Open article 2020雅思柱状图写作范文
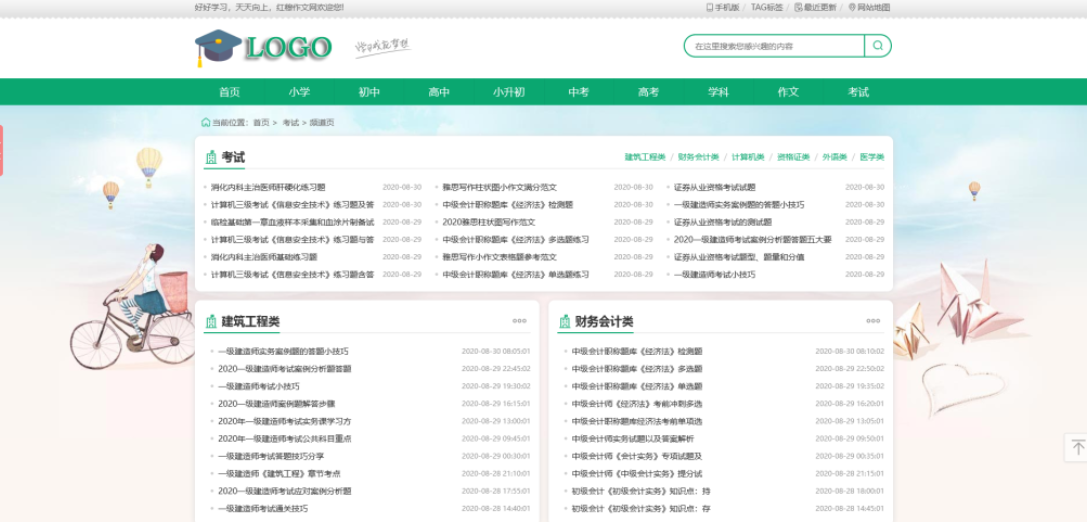 [489, 222]
